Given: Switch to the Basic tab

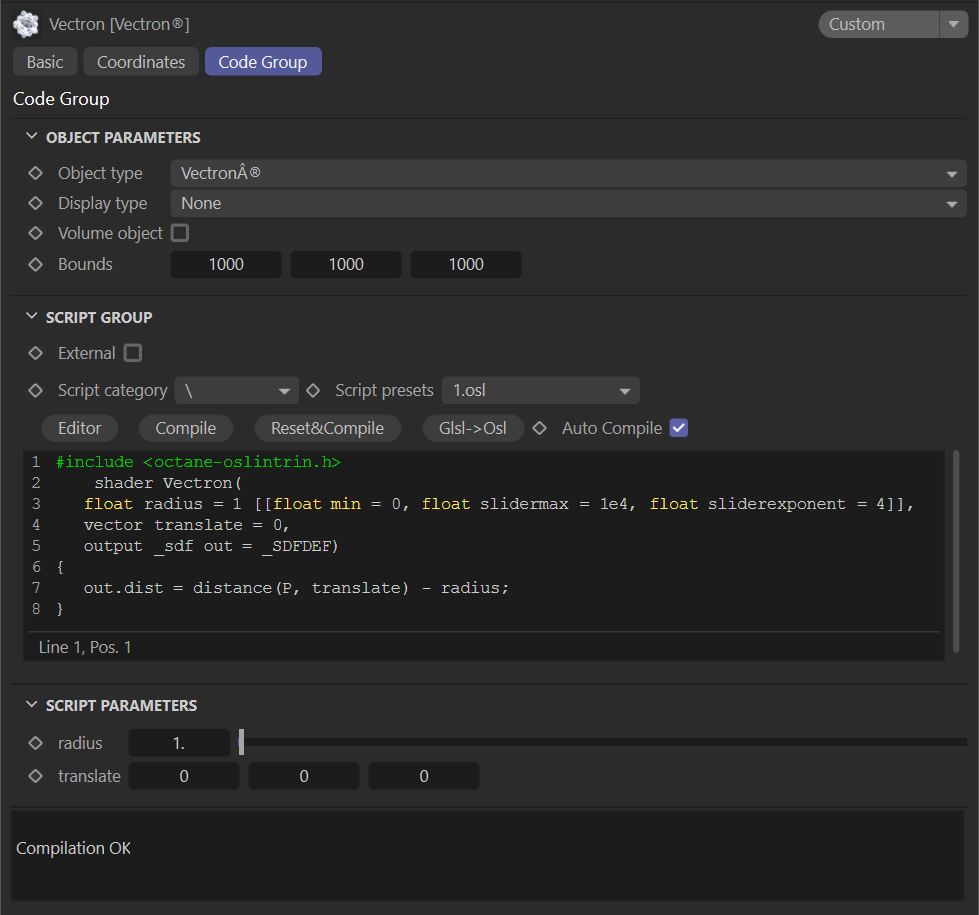Looking at the screenshot, I should [45, 62].
